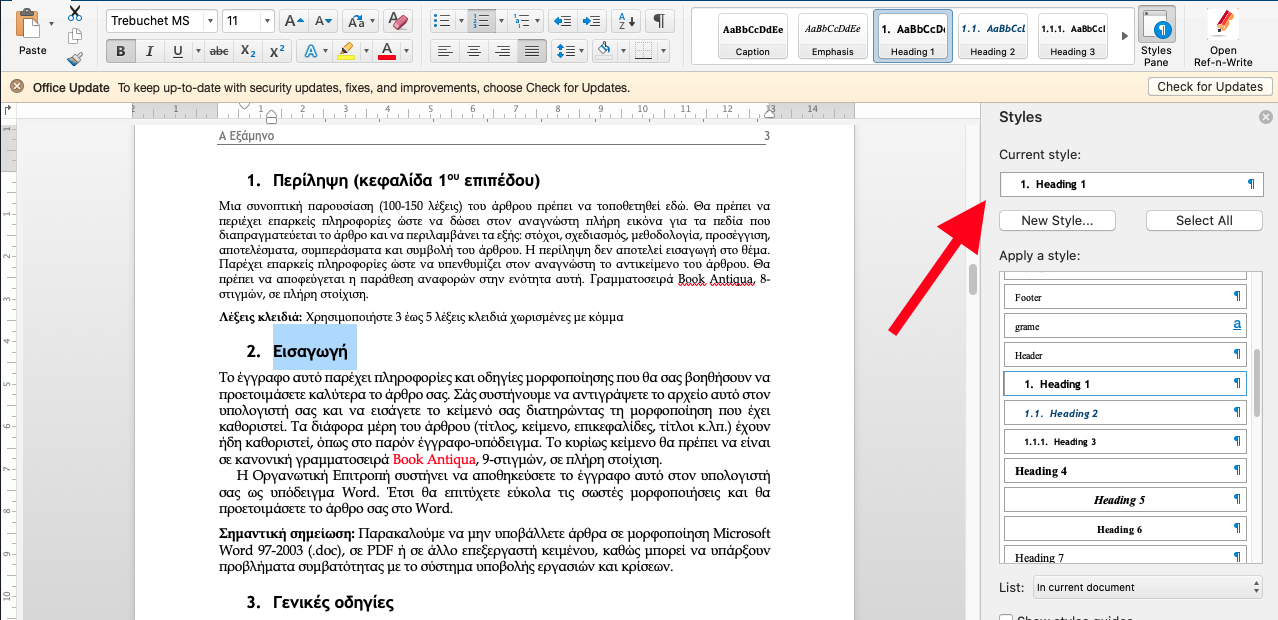Apply Heading 2 from styles gallery

pos(992,36)
